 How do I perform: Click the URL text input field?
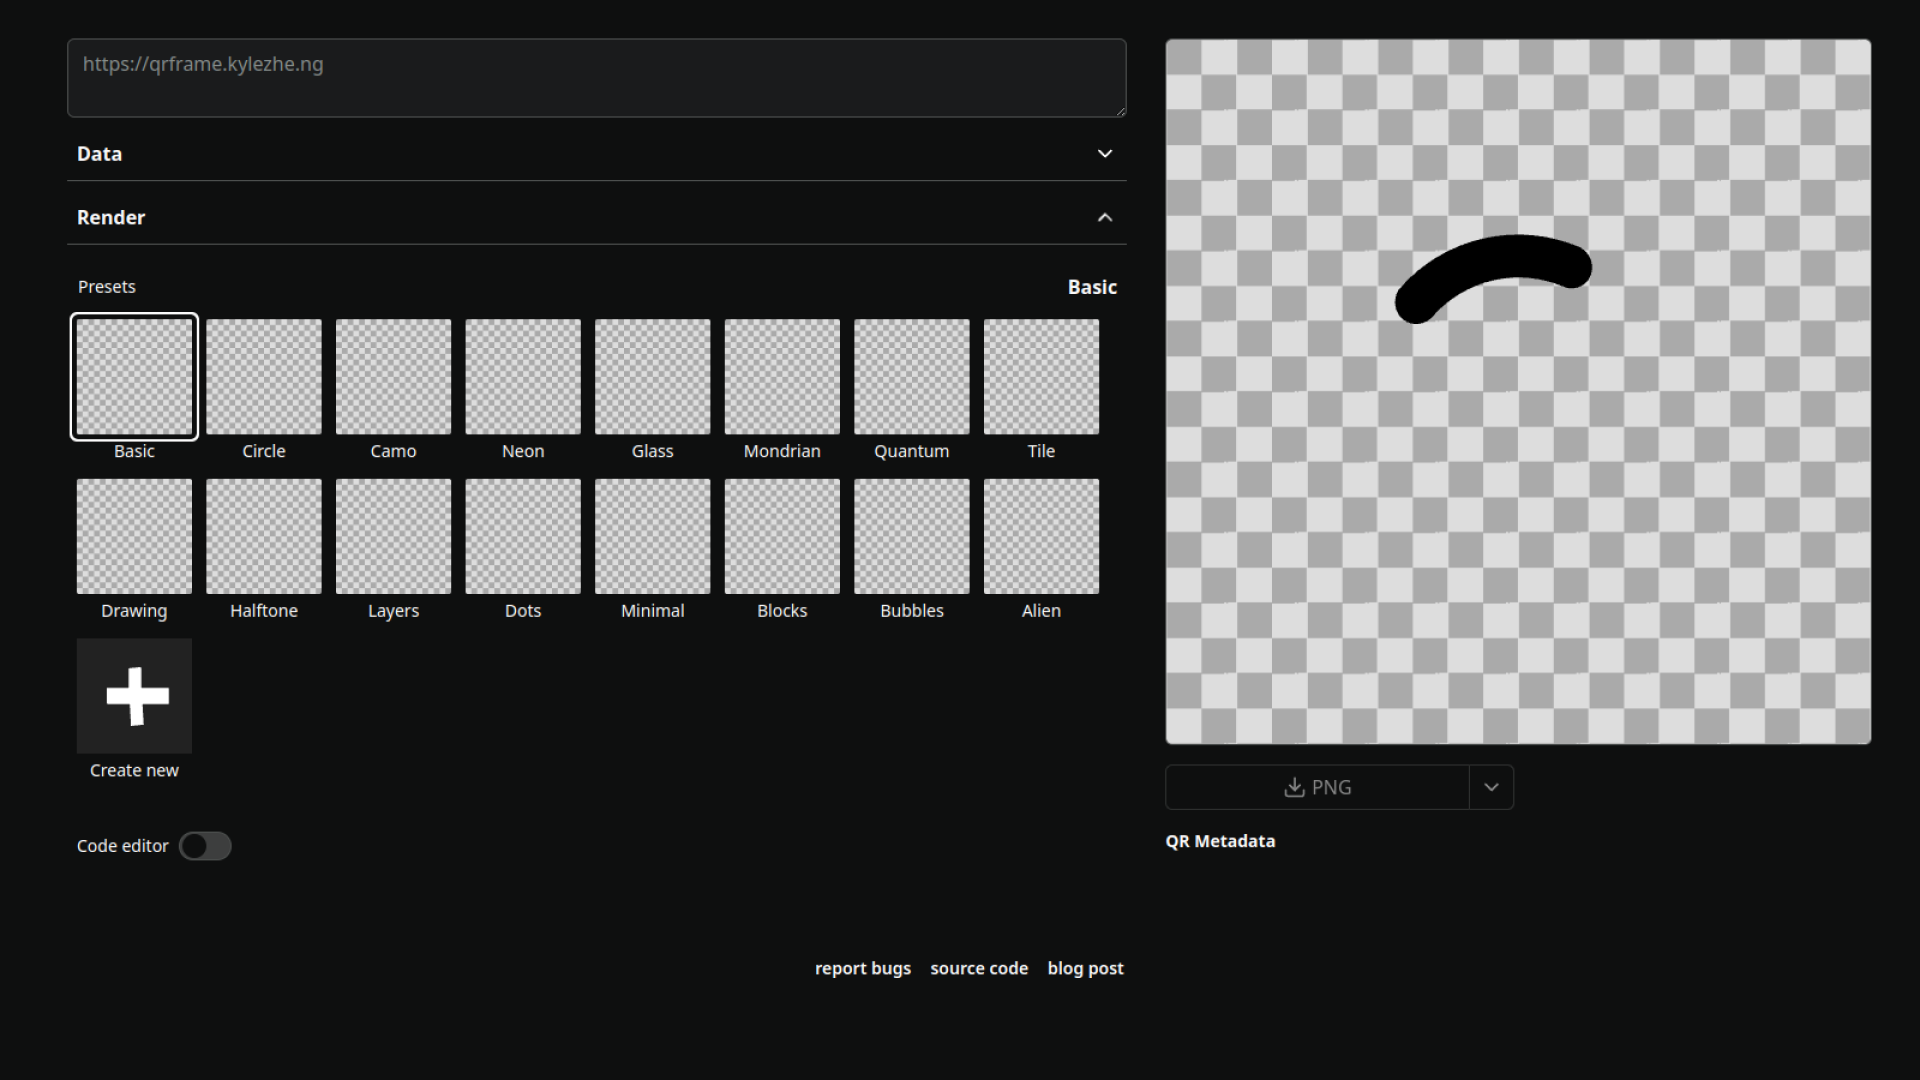coord(596,78)
